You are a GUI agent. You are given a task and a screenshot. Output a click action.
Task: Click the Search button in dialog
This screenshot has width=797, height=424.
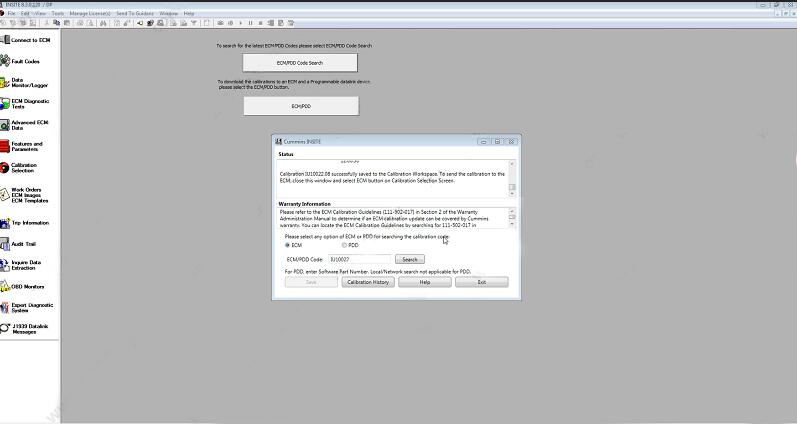click(410, 259)
